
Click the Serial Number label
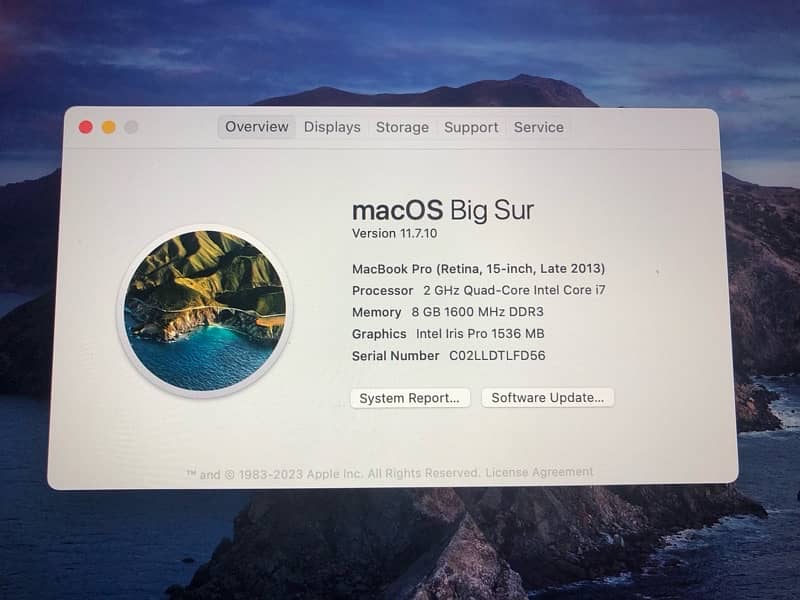click(x=395, y=356)
